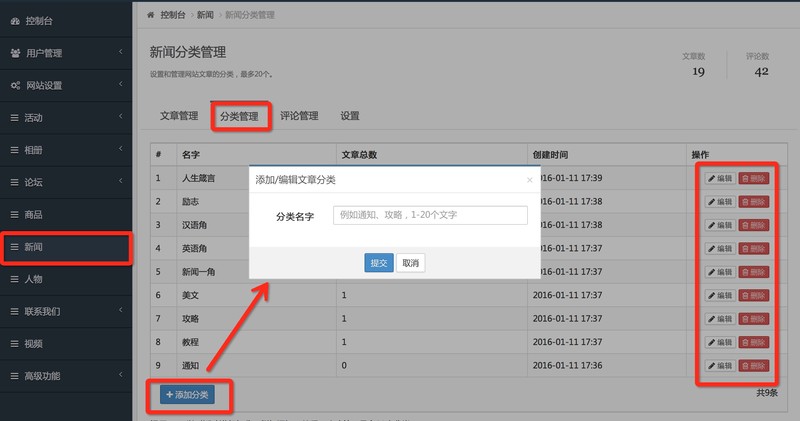800x421 pixels.
Task: Edit the 通知 category
Action: click(x=720, y=365)
